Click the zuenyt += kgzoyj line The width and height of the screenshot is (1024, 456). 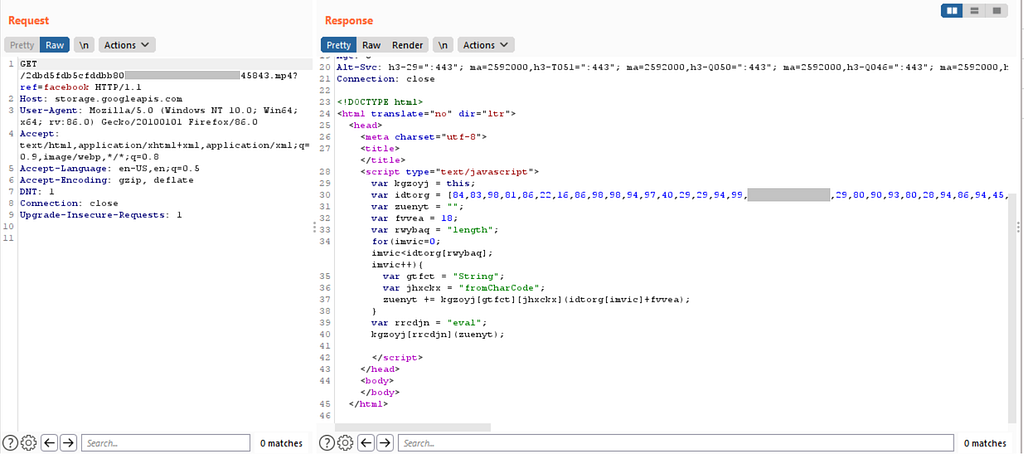click(x=536, y=299)
